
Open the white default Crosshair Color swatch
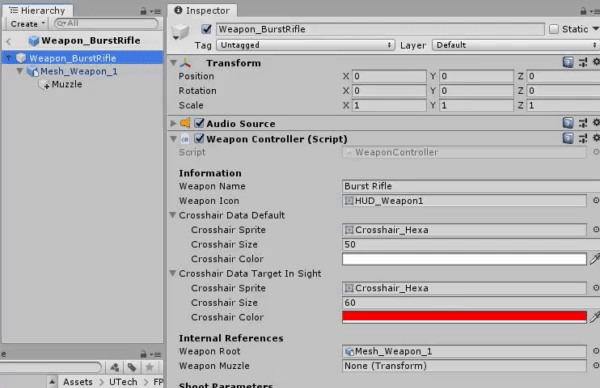click(x=464, y=259)
